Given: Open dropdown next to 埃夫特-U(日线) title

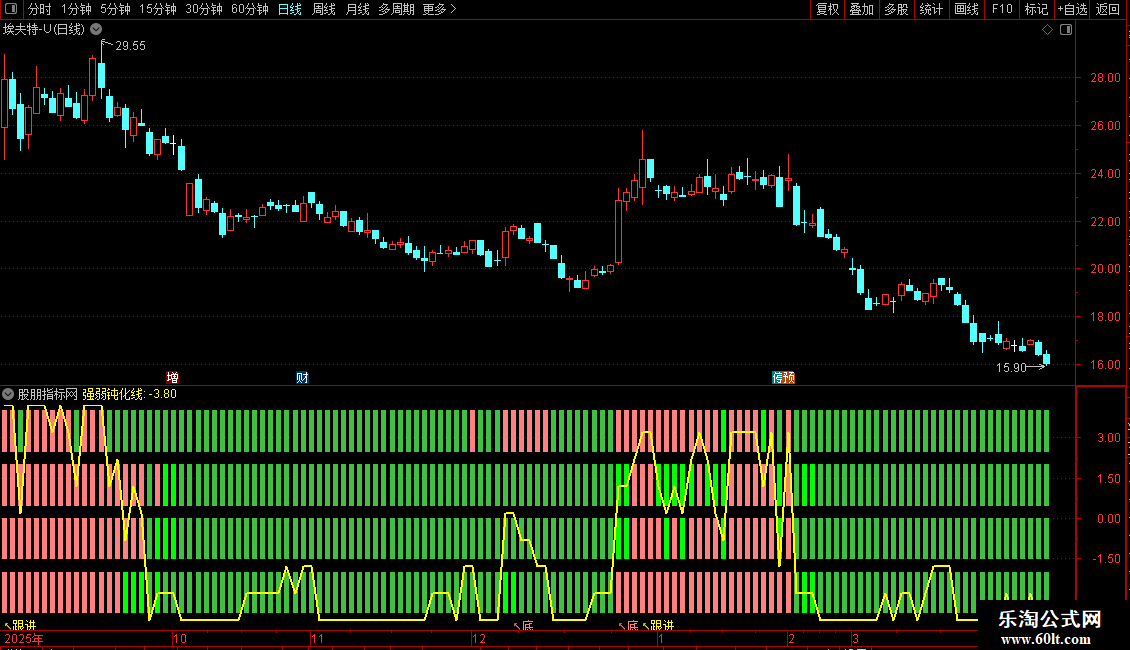Looking at the screenshot, I should (96, 30).
